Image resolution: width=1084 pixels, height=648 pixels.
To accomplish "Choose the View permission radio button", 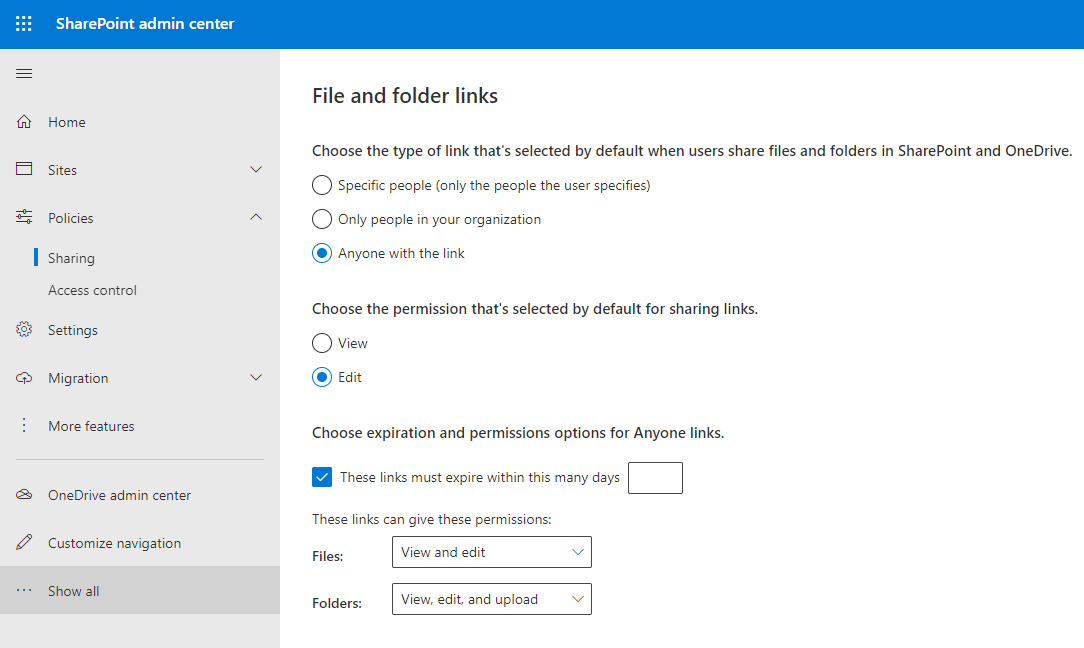I will (321, 342).
